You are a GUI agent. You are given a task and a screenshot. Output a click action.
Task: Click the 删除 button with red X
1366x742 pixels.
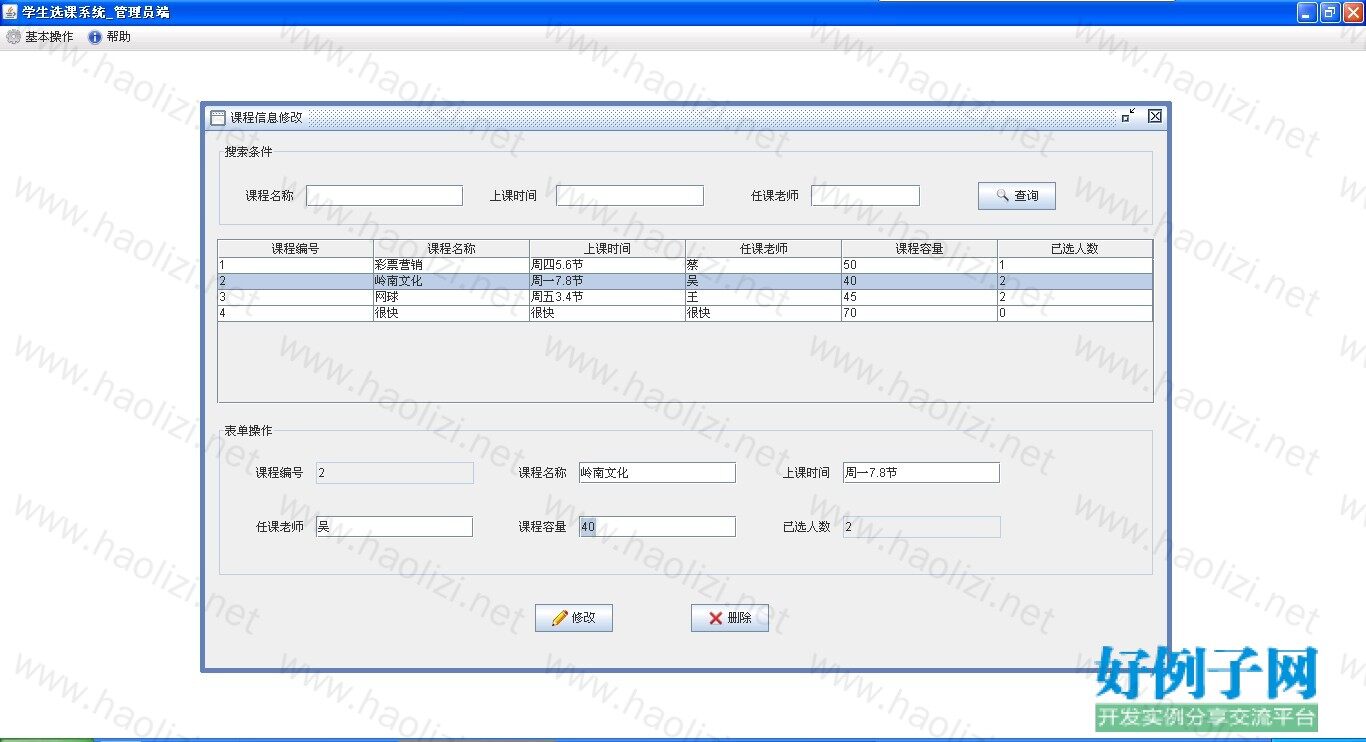tap(729, 618)
